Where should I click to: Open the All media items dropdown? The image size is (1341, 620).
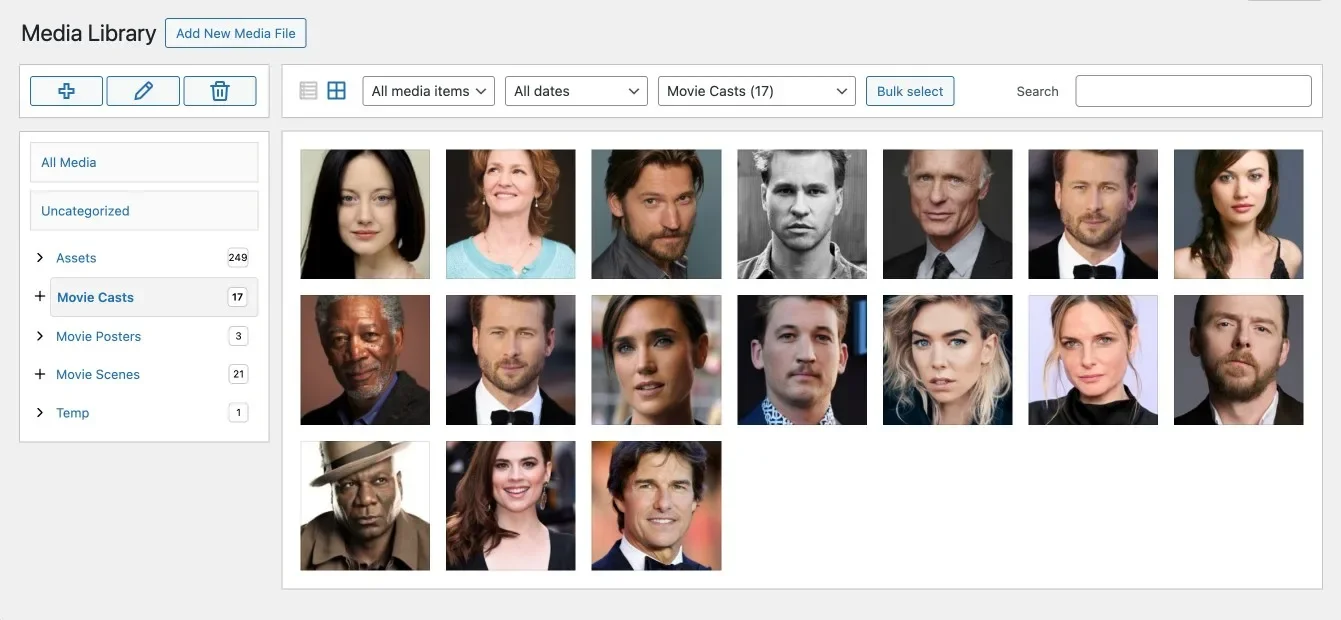pyautogui.click(x=428, y=91)
